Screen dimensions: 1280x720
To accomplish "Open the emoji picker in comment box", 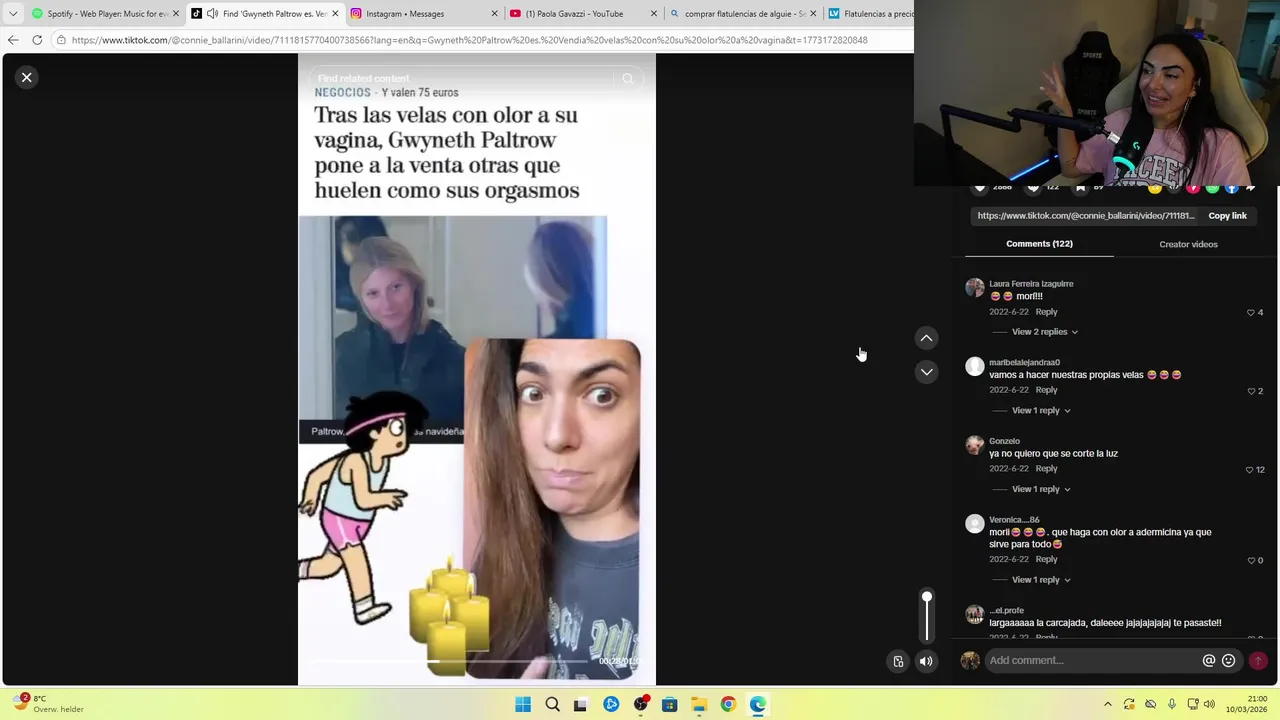I will (1229, 661).
